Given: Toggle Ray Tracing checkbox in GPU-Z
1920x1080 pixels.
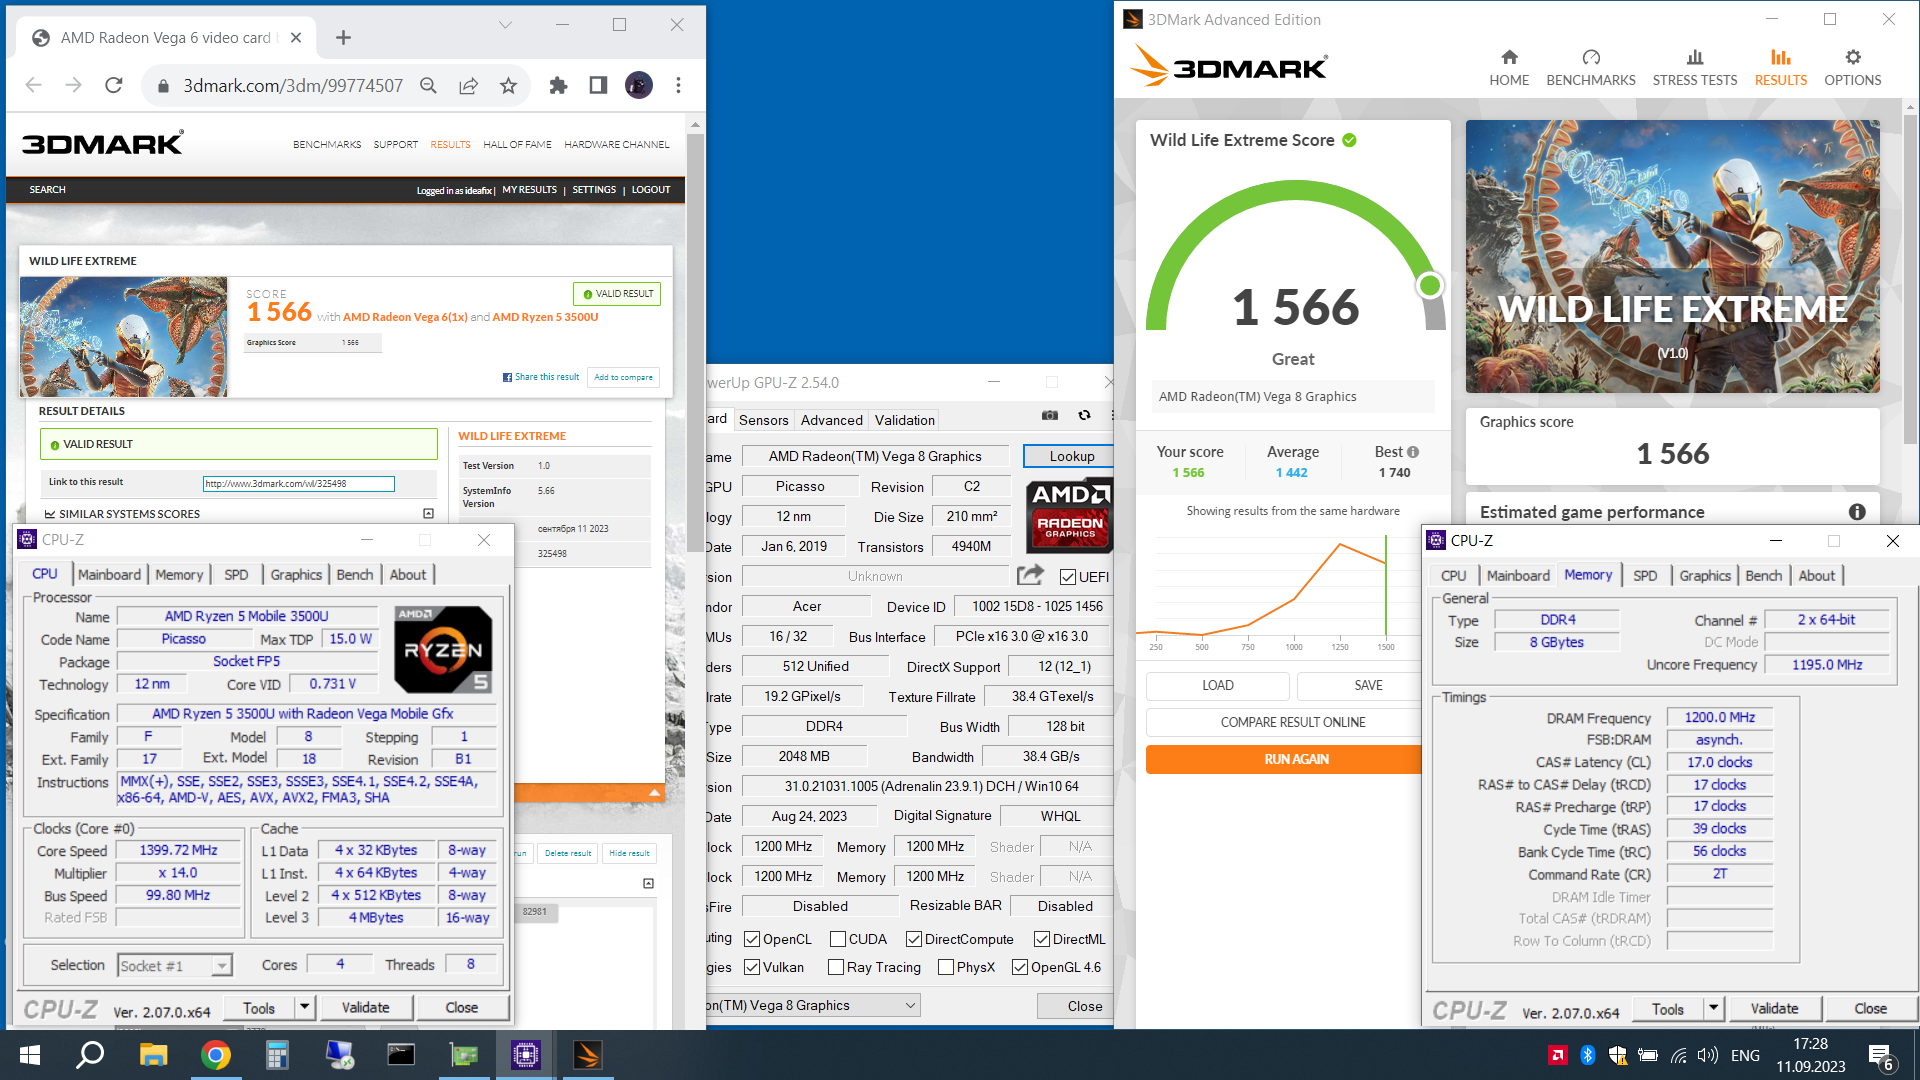Looking at the screenshot, I should click(x=836, y=967).
